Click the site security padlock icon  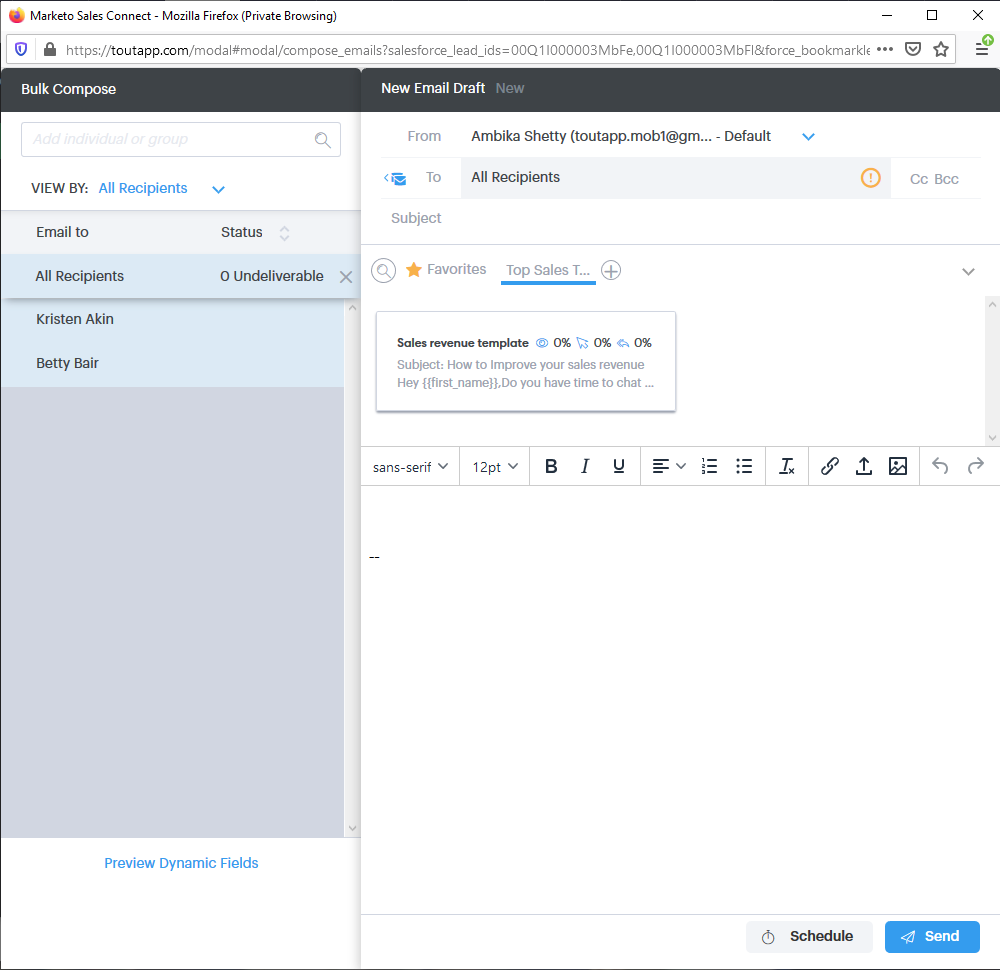[x=50, y=49]
